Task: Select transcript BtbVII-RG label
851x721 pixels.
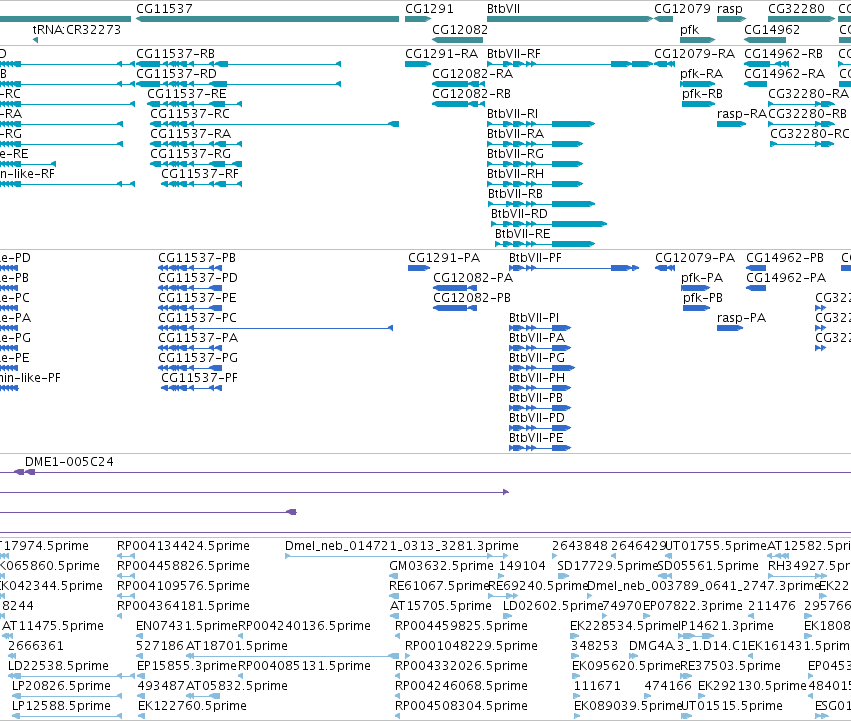Action: coord(515,154)
